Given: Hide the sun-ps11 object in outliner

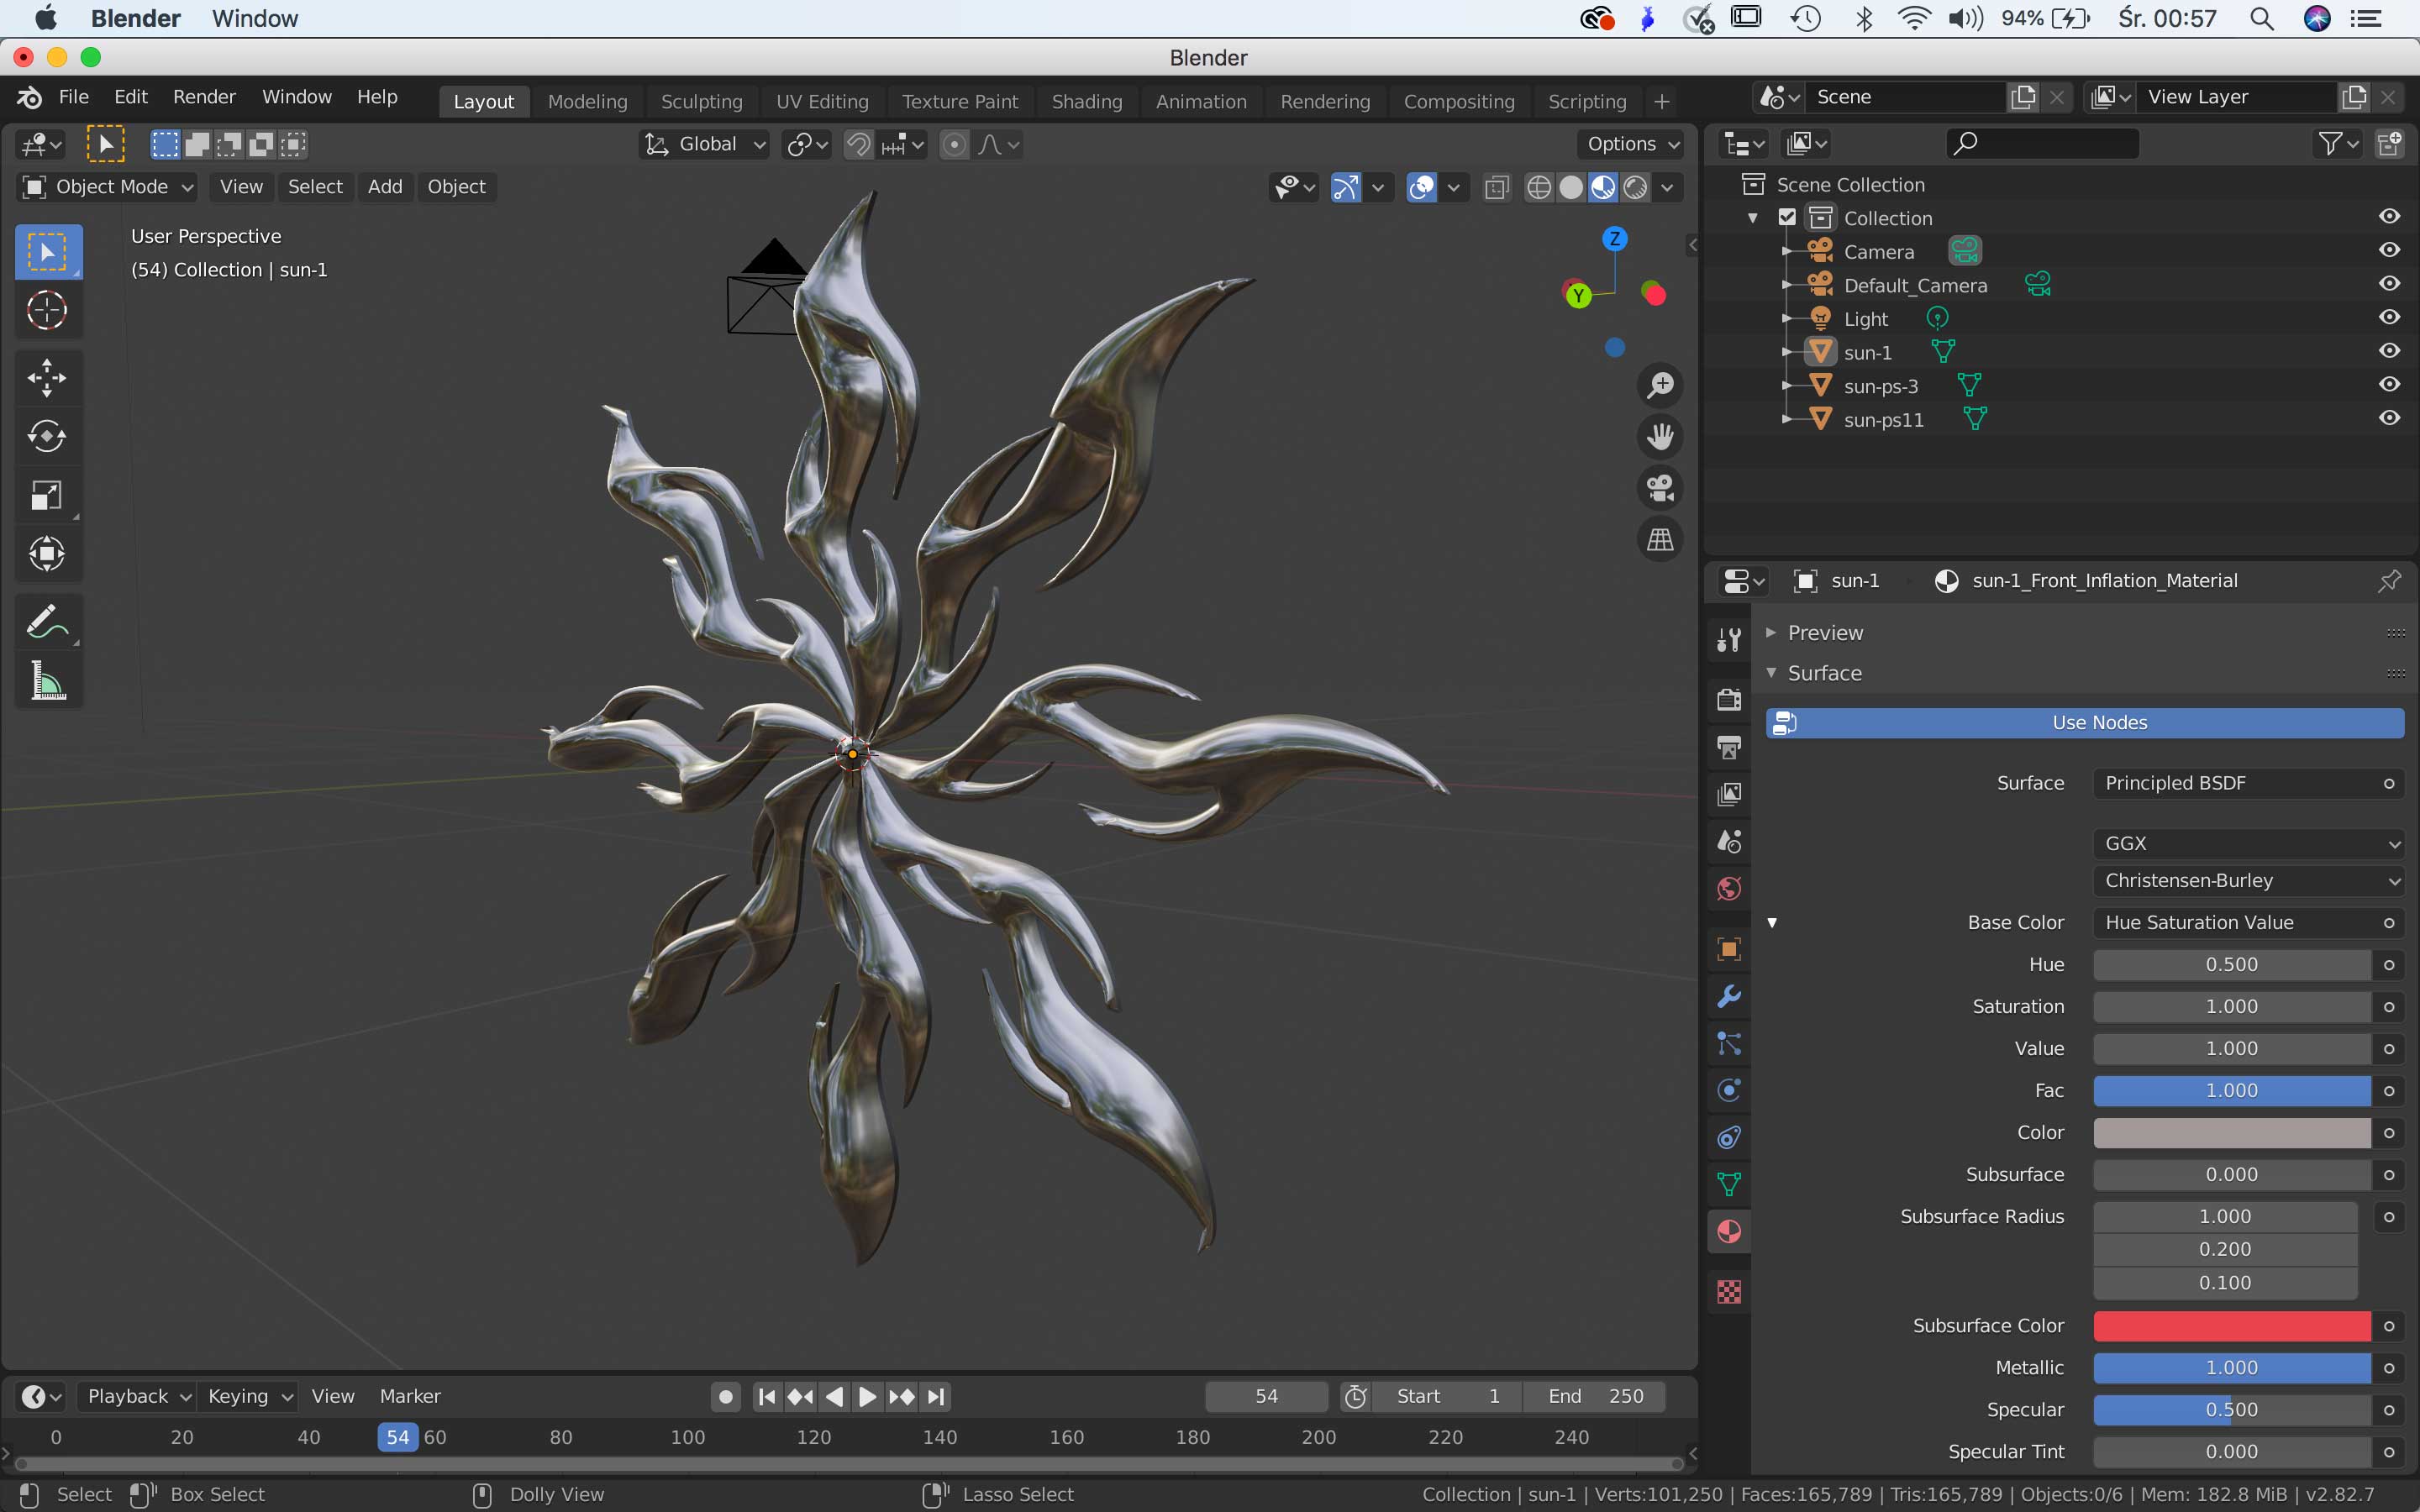Looking at the screenshot, I should pos(2389,418).
